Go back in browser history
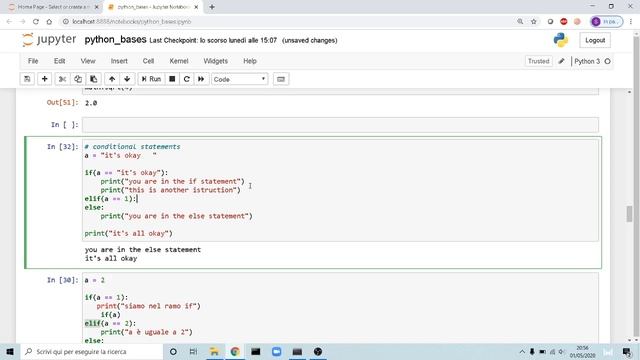Screen dimensions: 640x360 pyautogui.click(x=9, y=22)
